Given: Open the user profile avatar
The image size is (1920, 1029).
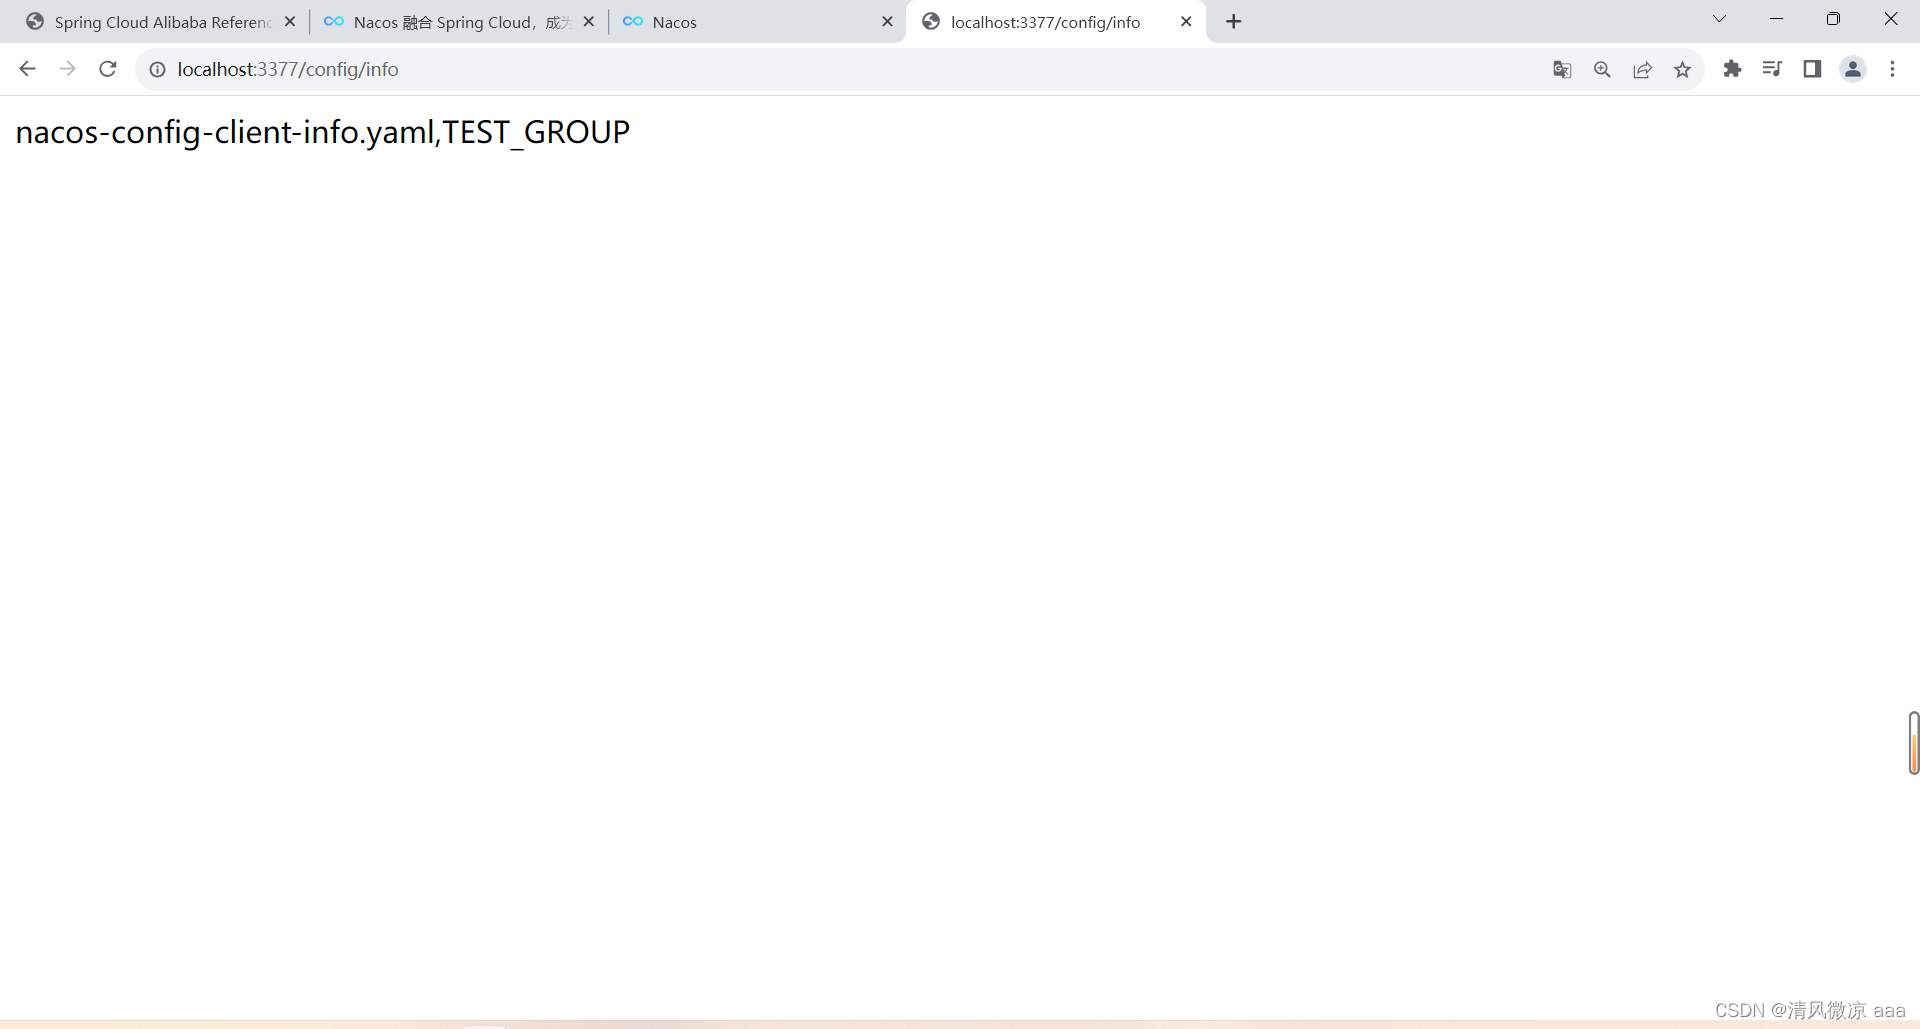Looking at the screenshot, I should click(1853, 69).
